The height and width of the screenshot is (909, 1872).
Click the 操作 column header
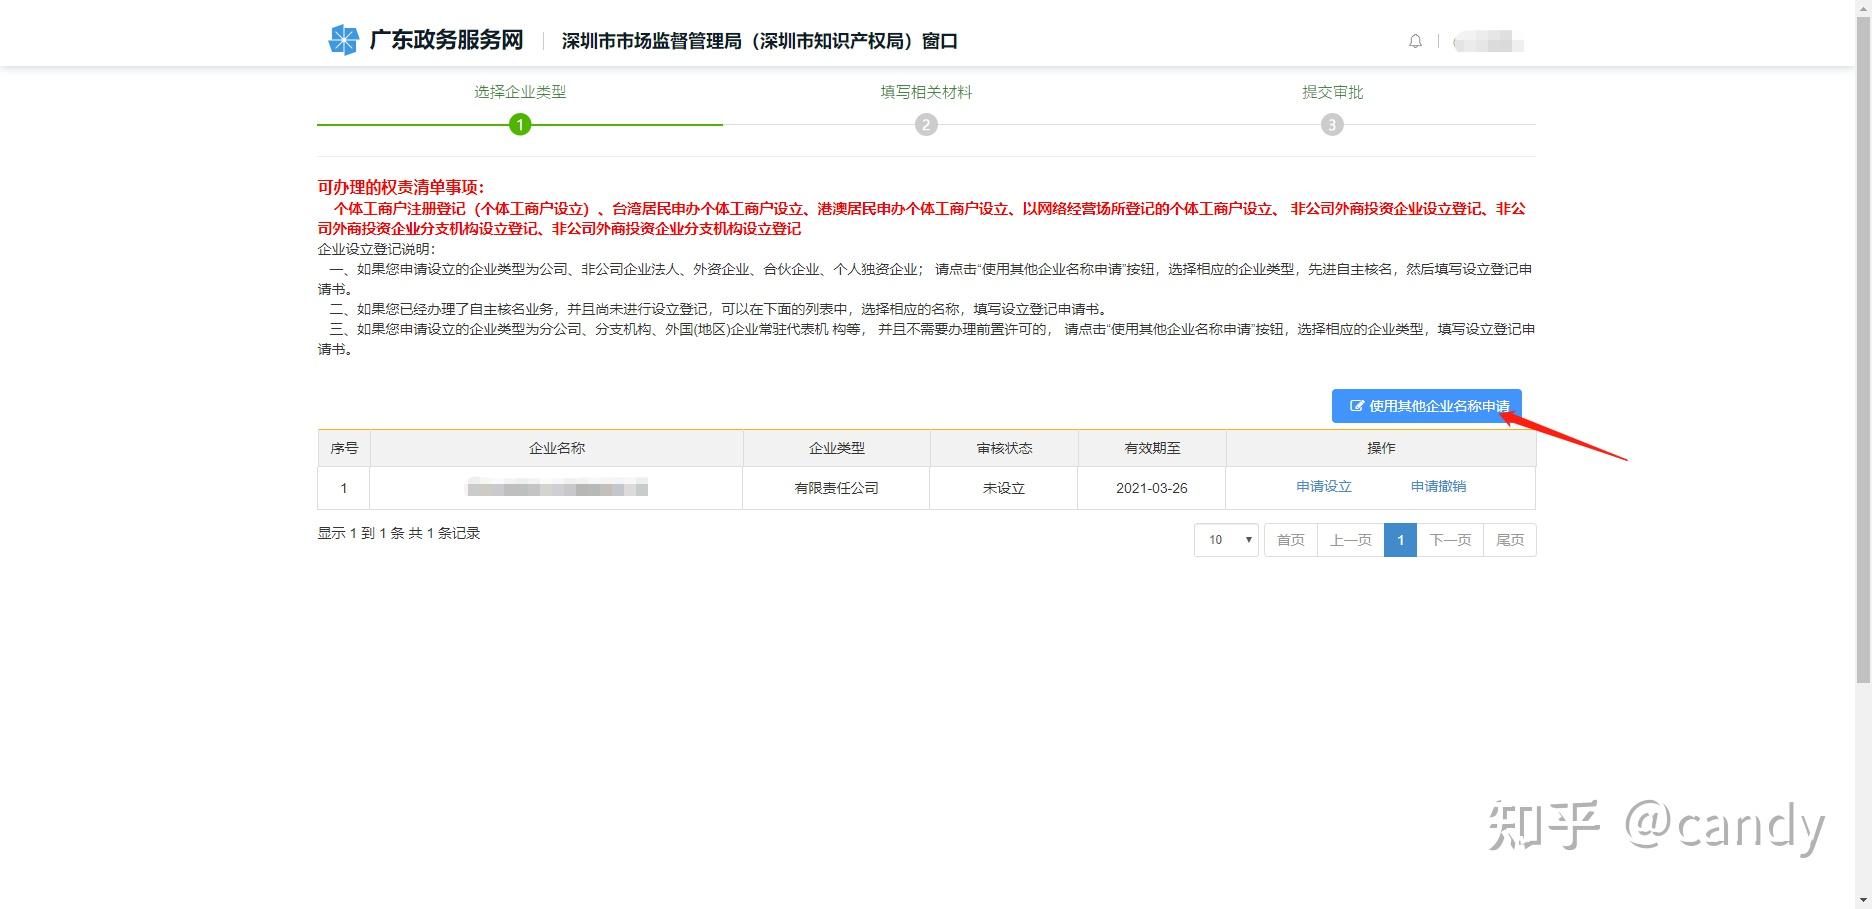[1381, 448]
